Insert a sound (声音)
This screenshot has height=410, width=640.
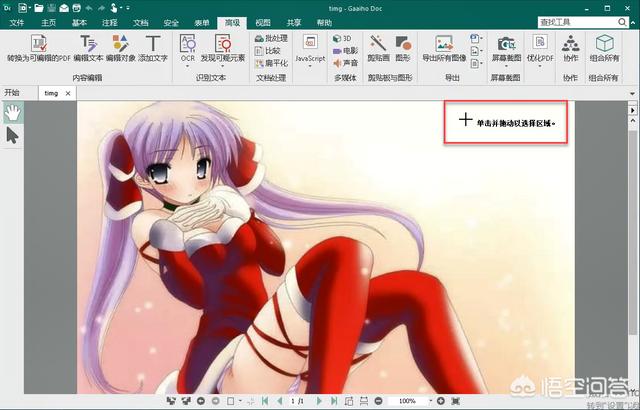(345, 63)
